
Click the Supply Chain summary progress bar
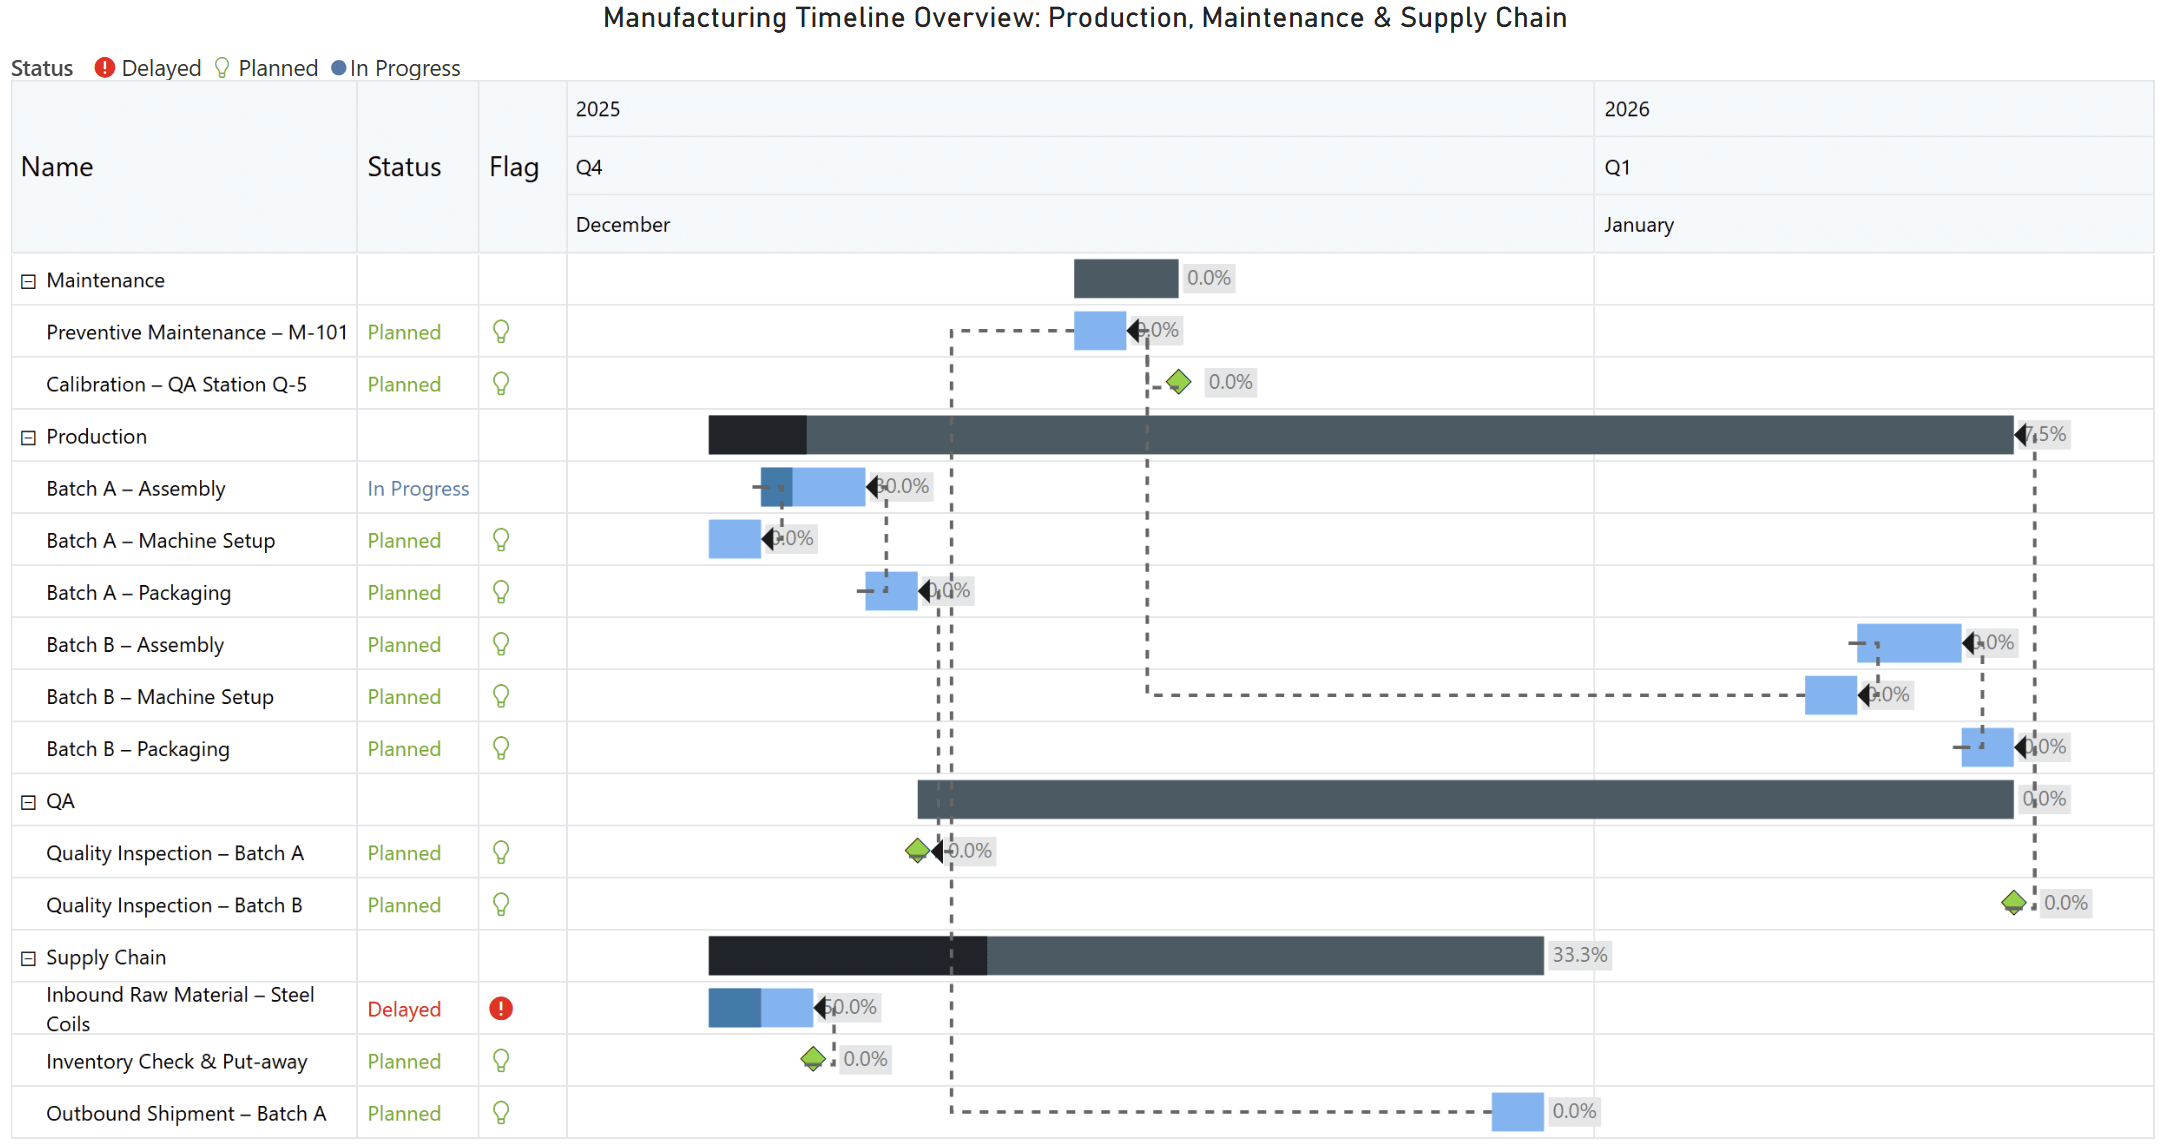1125,956
